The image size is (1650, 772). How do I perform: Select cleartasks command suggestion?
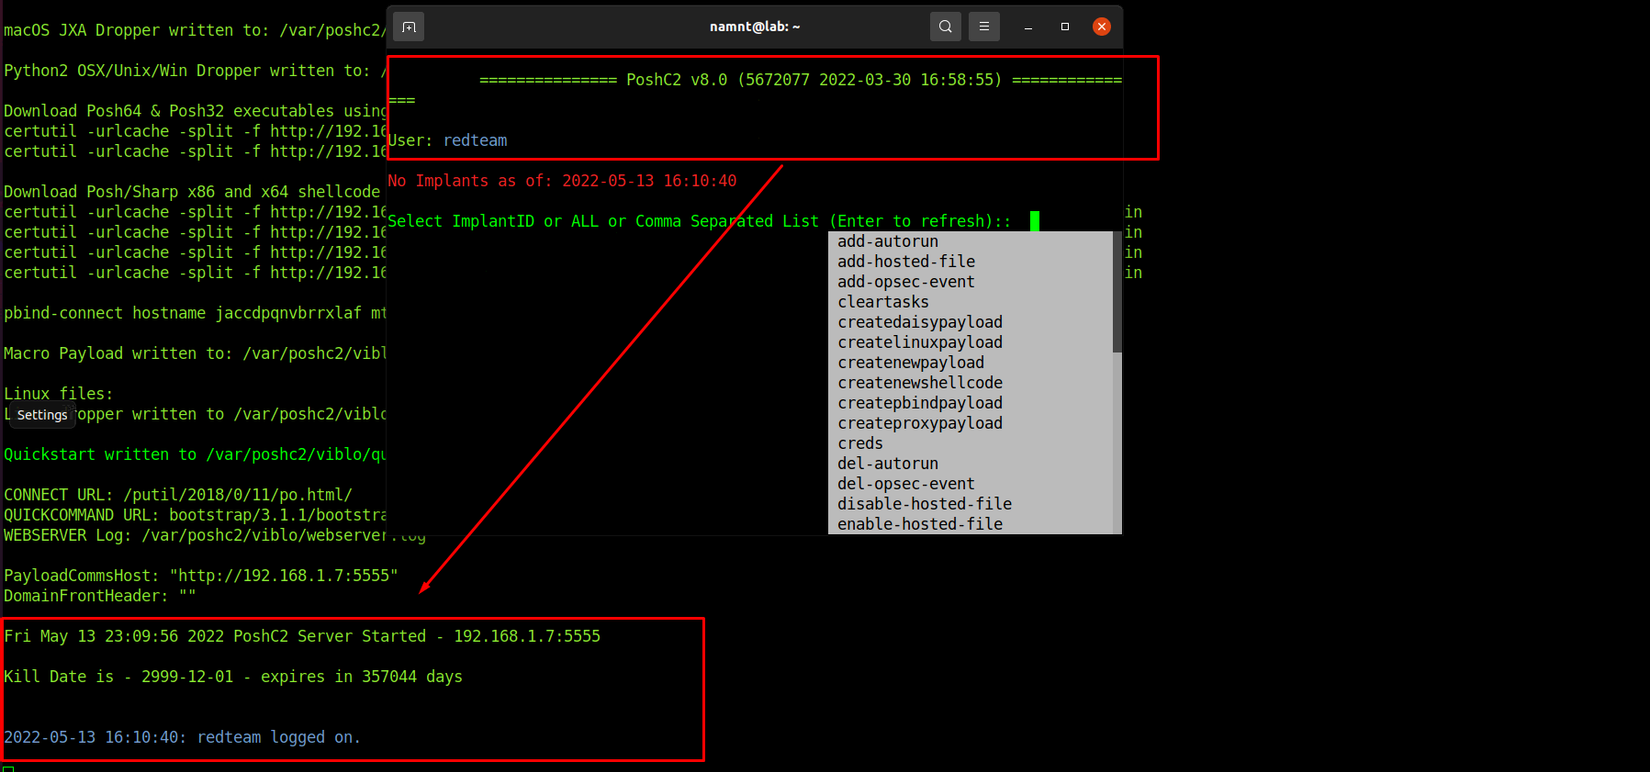(970, 302)
